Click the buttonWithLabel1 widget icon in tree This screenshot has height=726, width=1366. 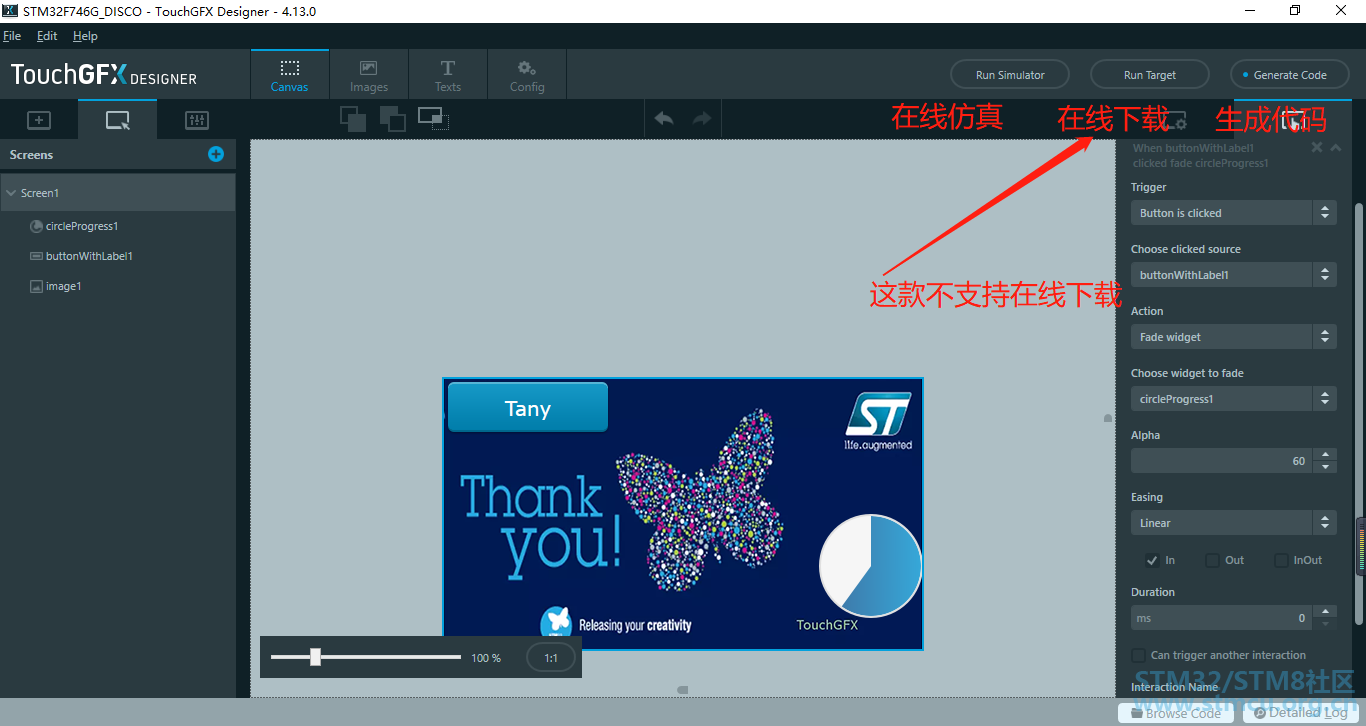click(37, 256)
